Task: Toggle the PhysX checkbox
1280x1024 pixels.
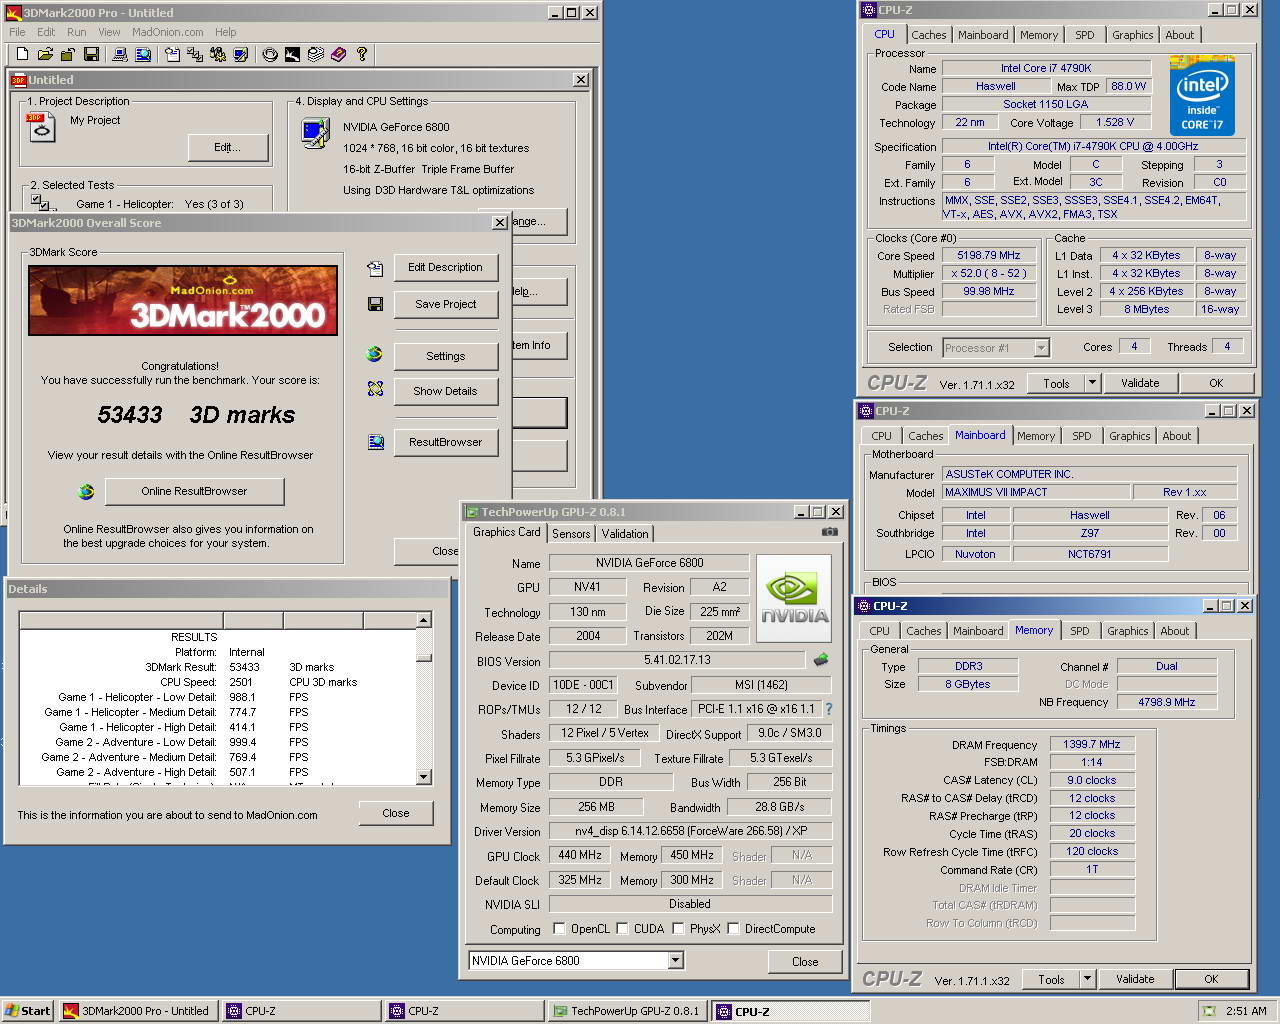Action: point(678,929)
